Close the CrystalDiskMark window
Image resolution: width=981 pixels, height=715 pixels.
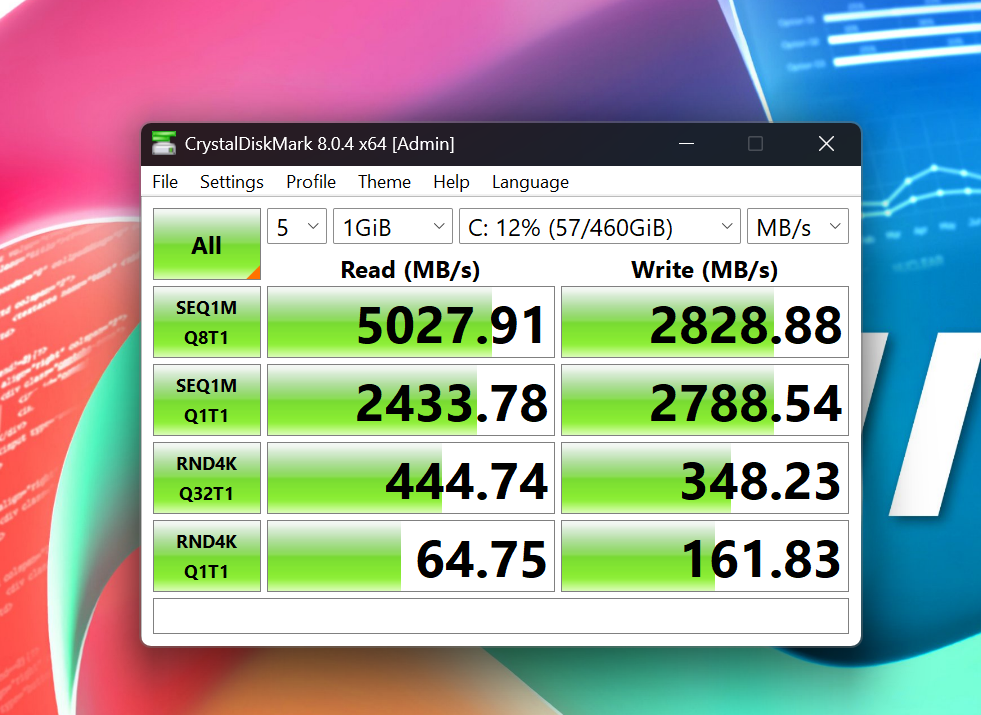click(x=826, y=144)
